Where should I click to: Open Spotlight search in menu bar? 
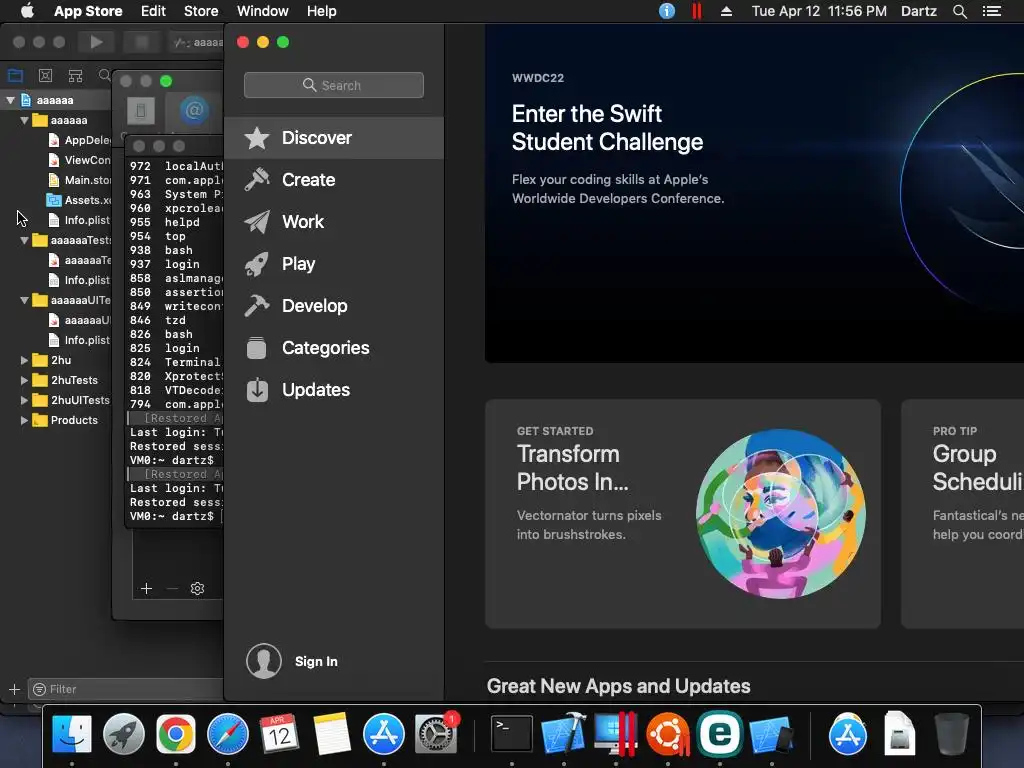pyautogui.click(x=959, y=11)
